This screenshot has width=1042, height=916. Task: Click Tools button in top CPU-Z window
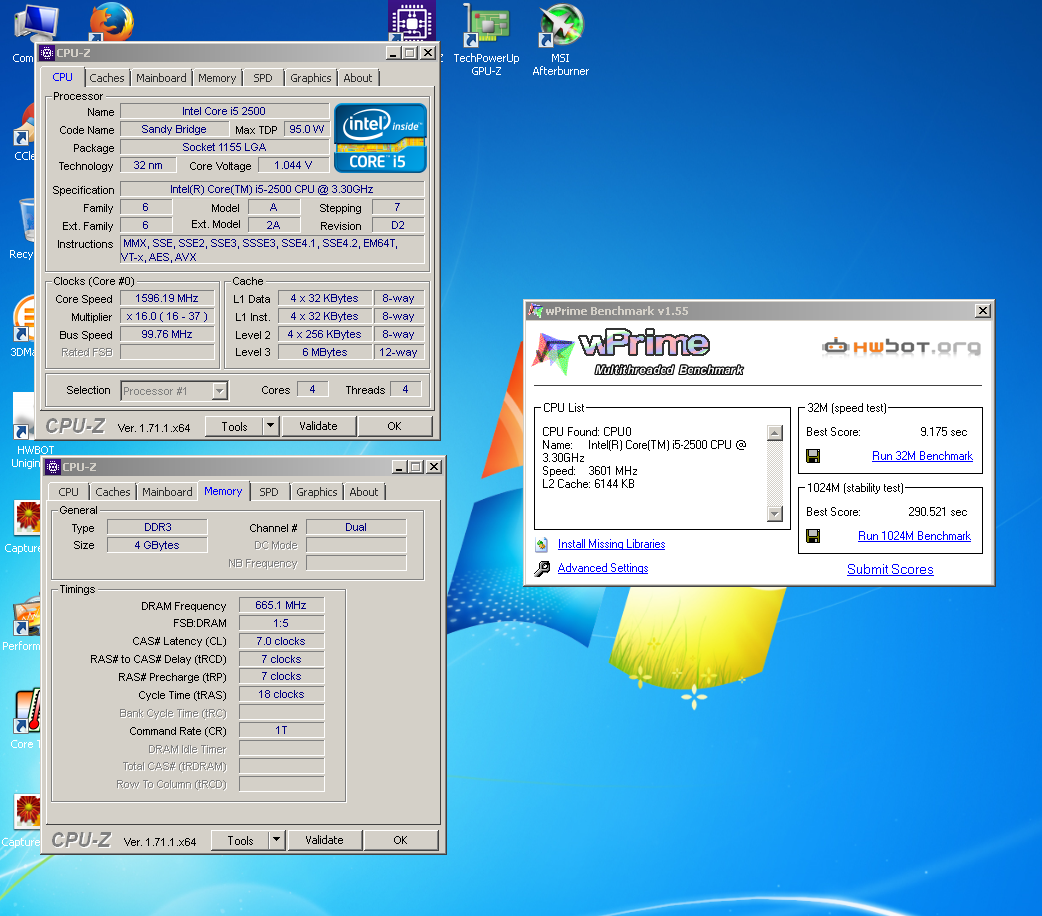[234, 426]
